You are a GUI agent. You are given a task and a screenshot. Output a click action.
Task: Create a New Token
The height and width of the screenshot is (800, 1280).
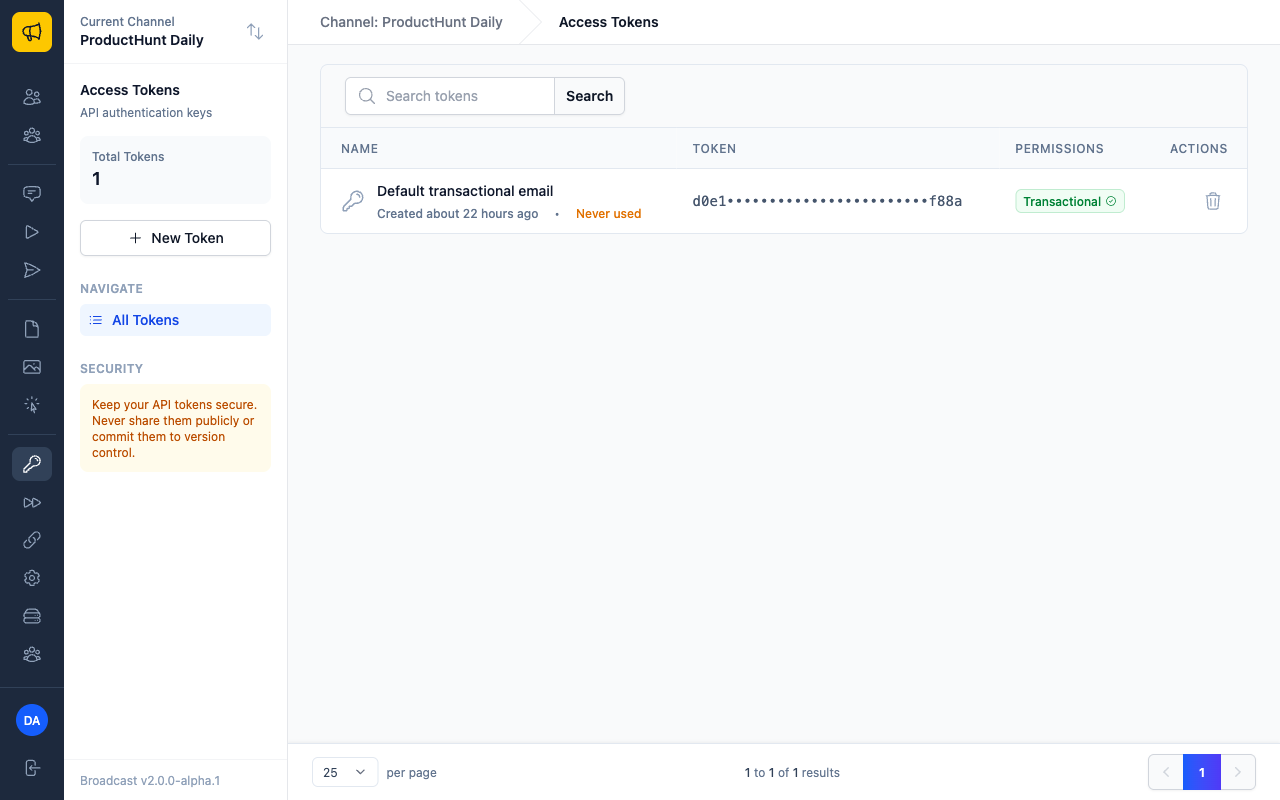(x=175, y=238)
